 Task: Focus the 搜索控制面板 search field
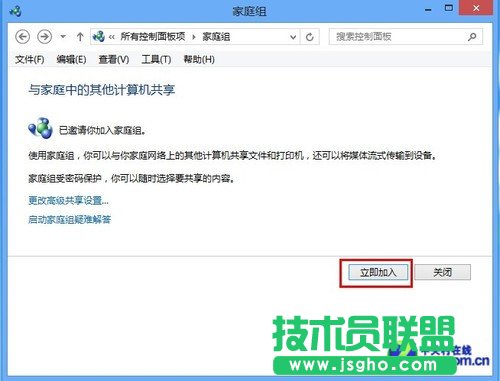tap(405, 37)
